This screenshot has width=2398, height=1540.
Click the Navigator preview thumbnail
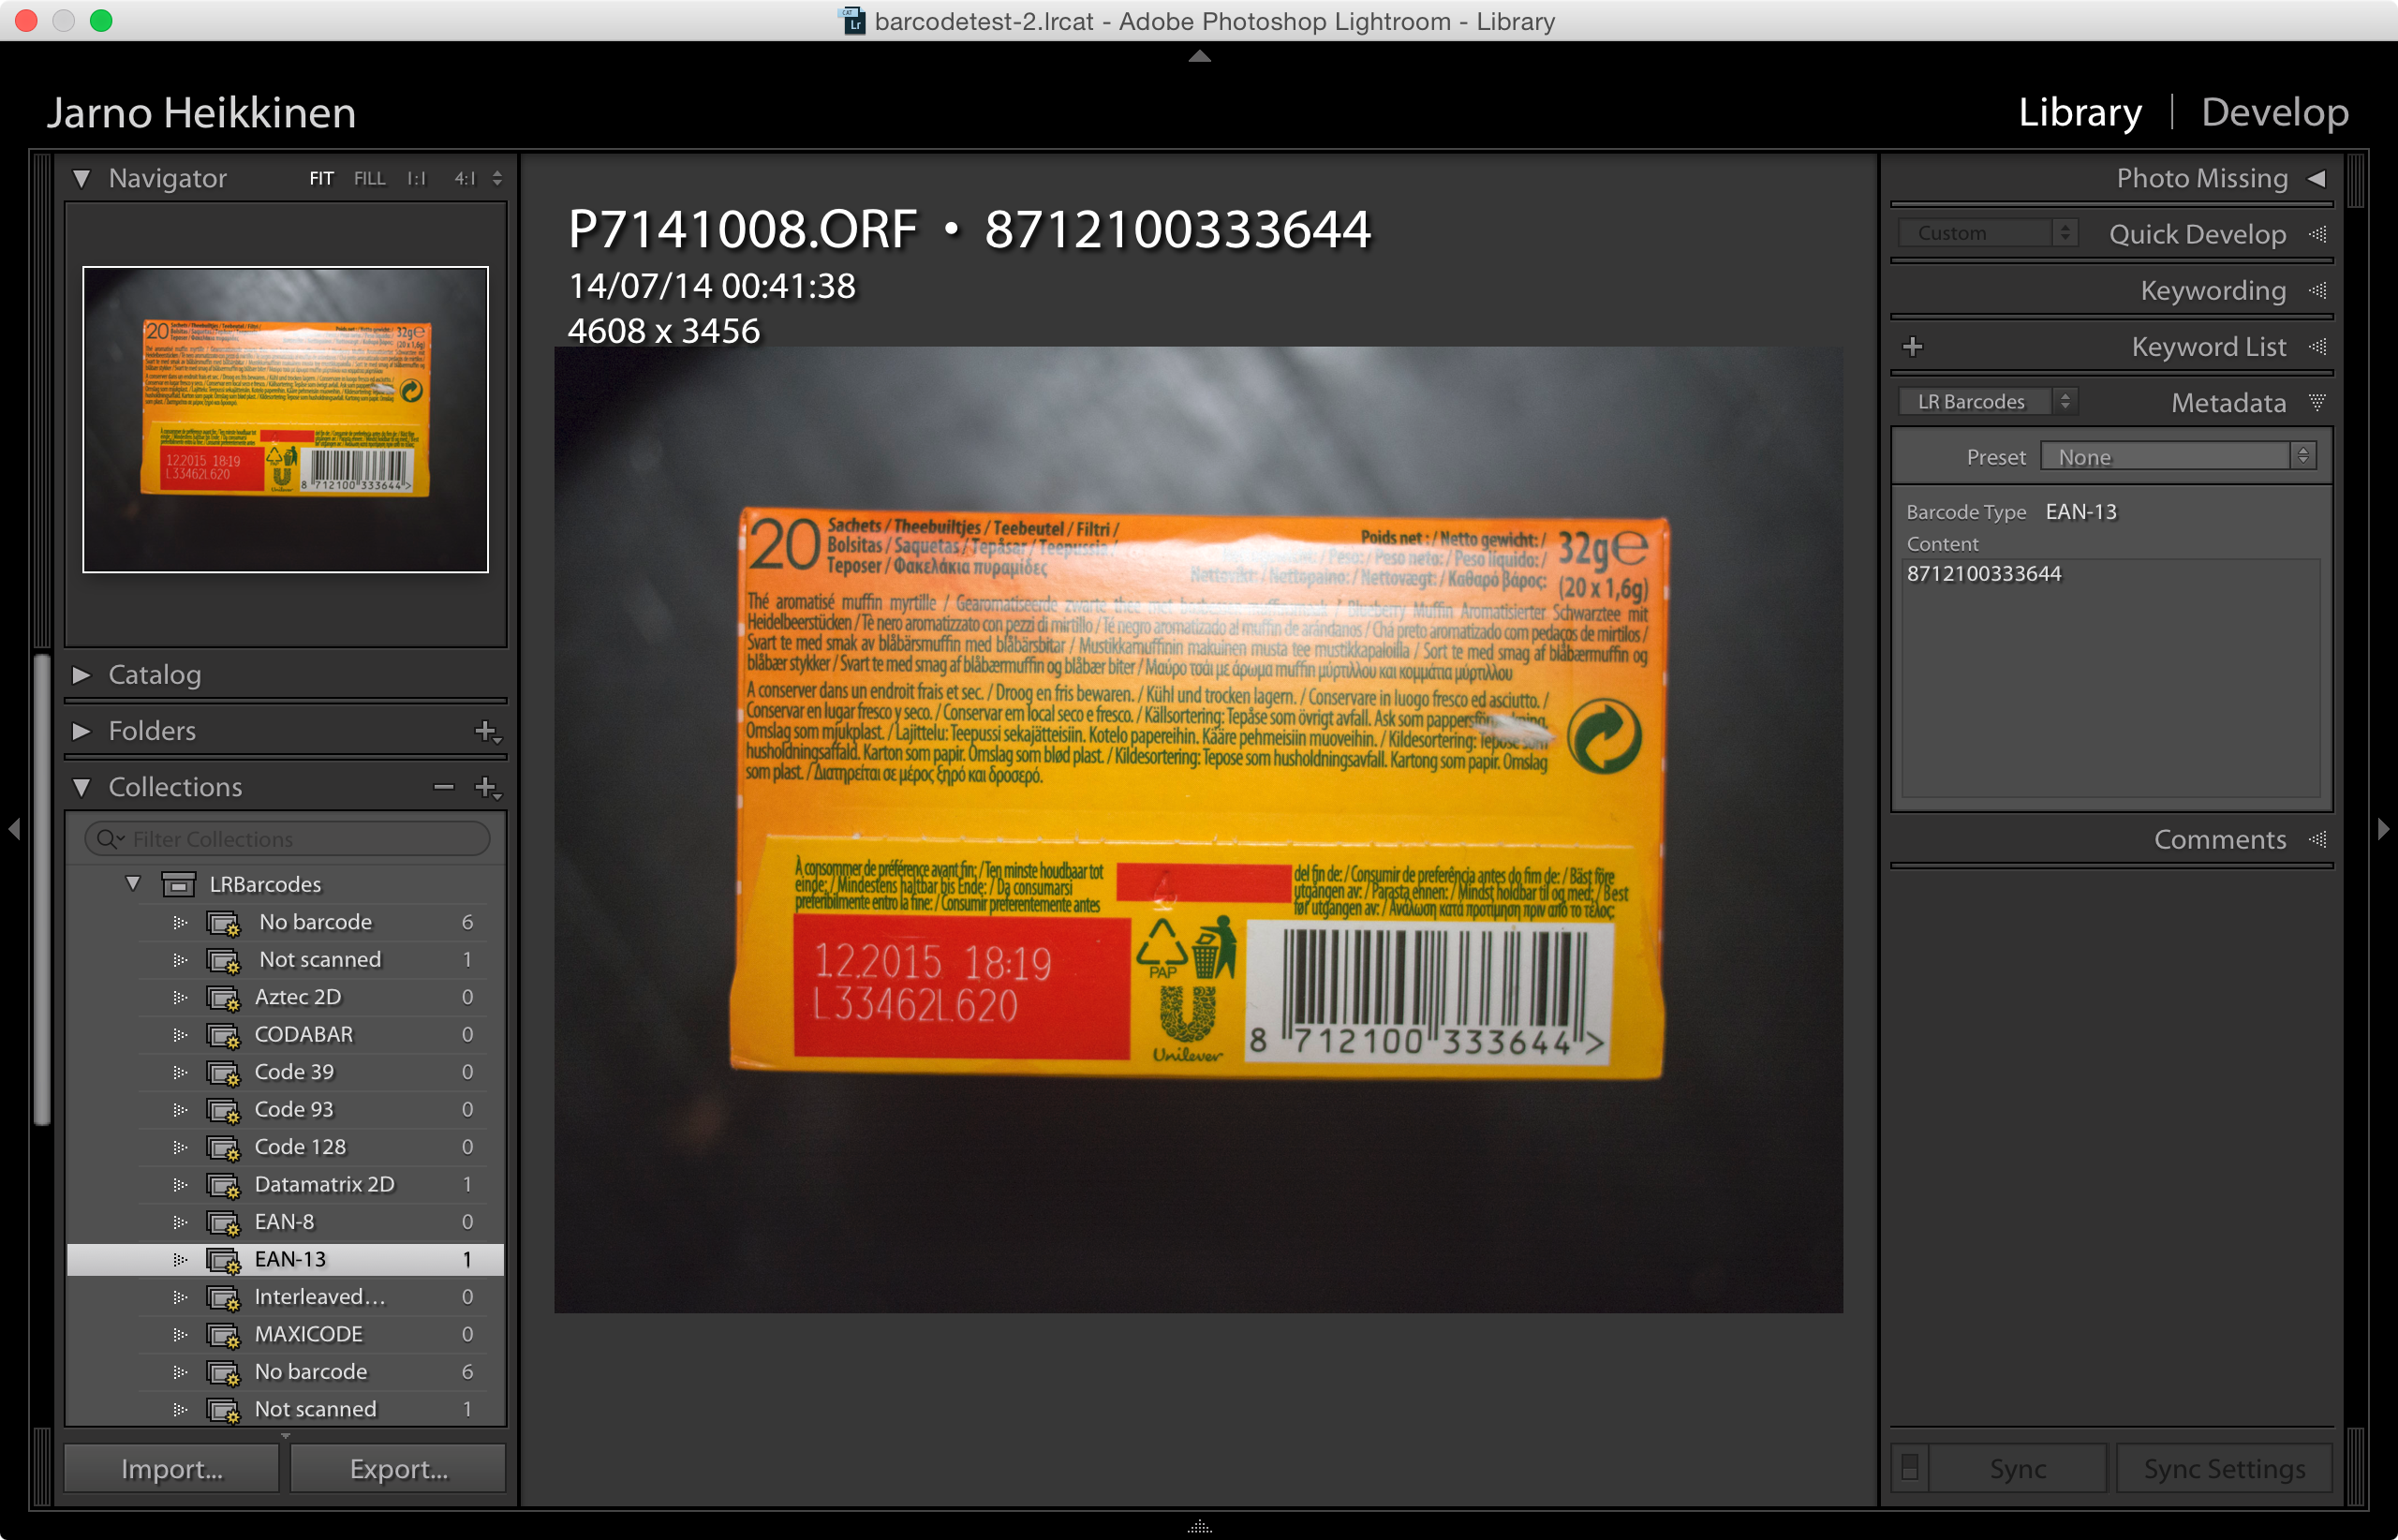(x=285, y=420)
